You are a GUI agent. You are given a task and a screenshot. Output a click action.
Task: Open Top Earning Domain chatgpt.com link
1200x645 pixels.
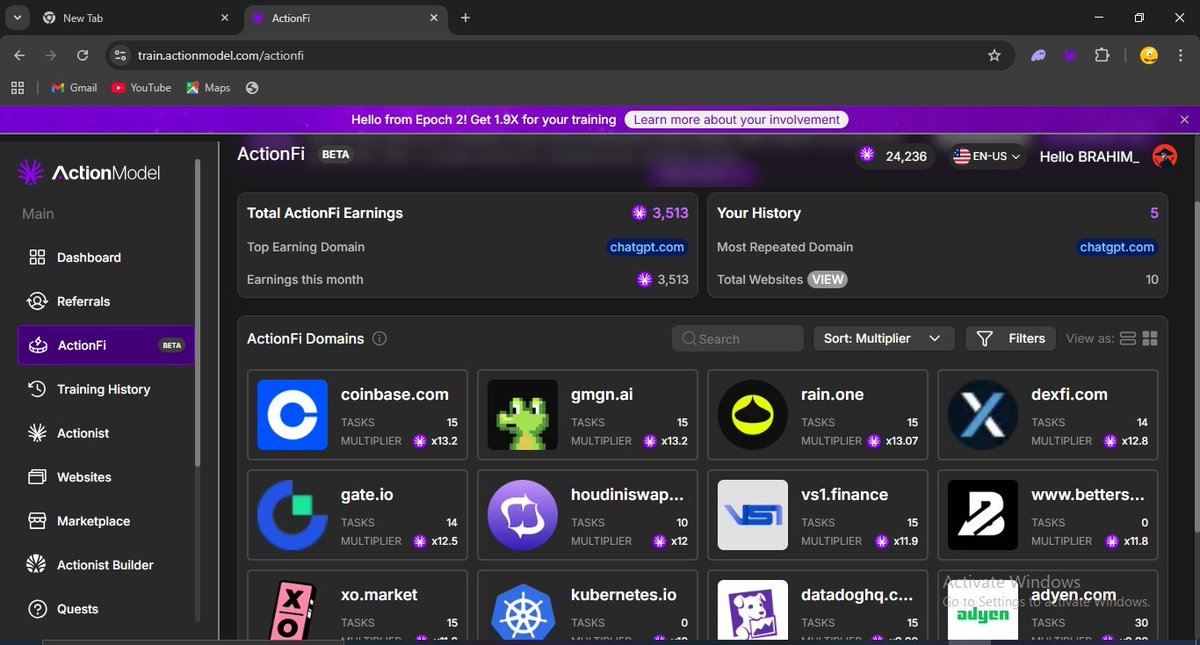[x=648, y=247]
